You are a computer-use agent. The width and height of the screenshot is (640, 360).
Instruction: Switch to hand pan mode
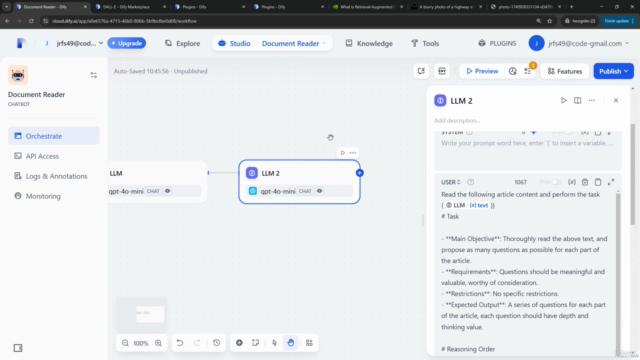pos(291,343)
